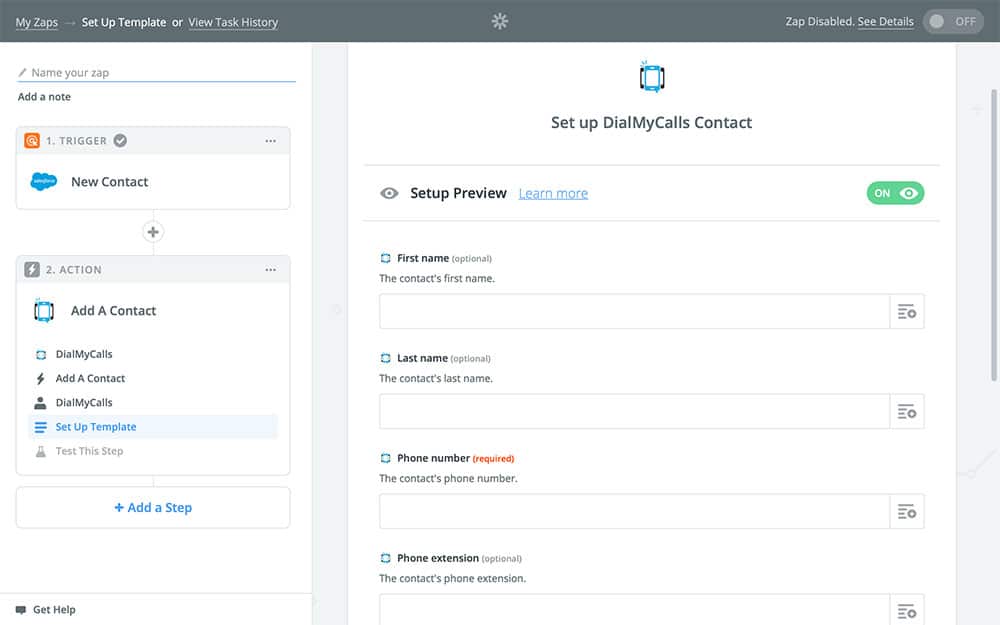The height and width of the screenshot is (625, 1000).
Task: Click the eye icon beside Setup Preview
Action: [x=389, y=194]
